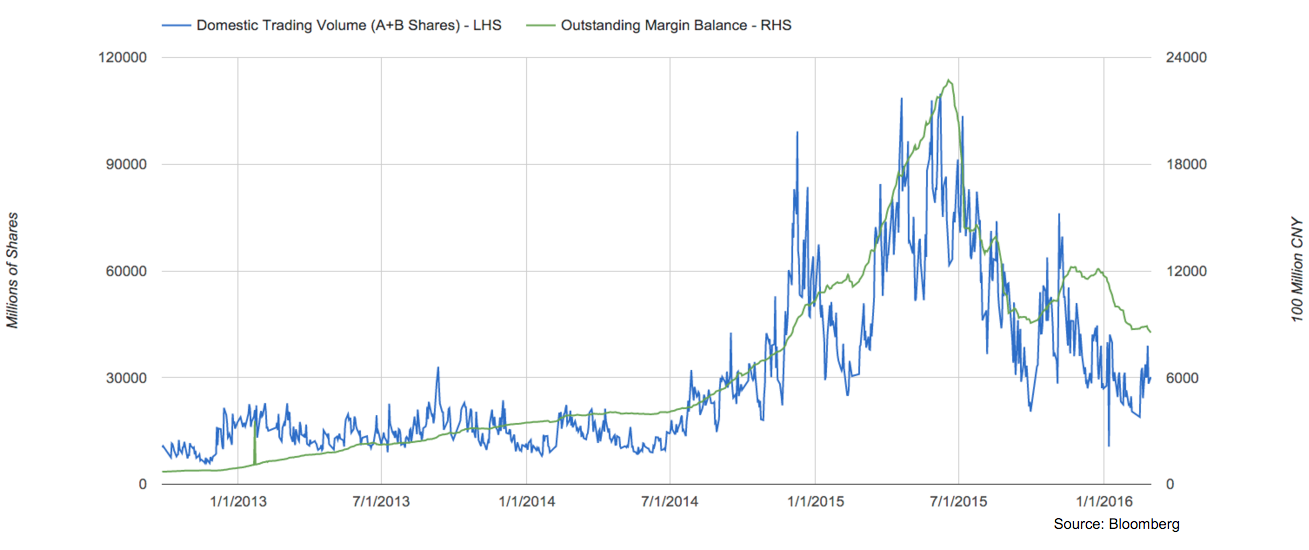Image resolution: width=1309 pixels, height=550 pixels.
Task: Click the blue legend line swatch
Action: pyautogui.click(x=177, y=25)
